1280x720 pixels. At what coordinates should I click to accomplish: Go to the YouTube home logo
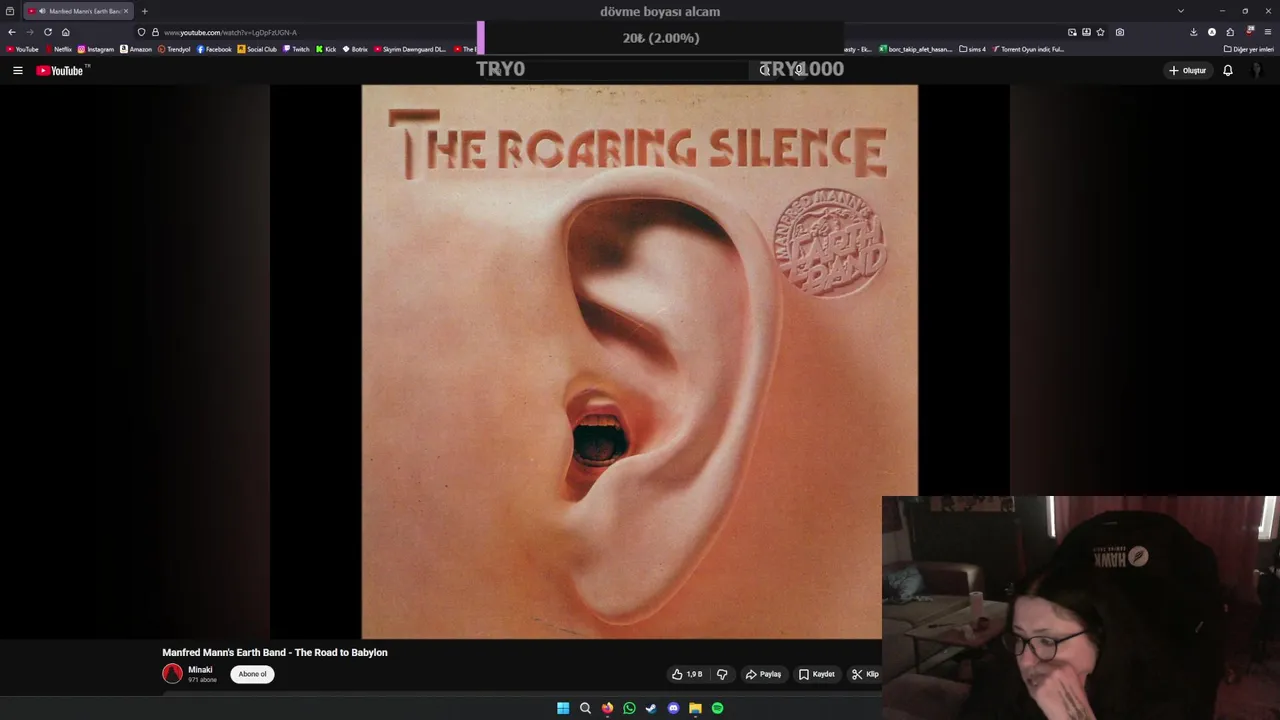(62, 70)
